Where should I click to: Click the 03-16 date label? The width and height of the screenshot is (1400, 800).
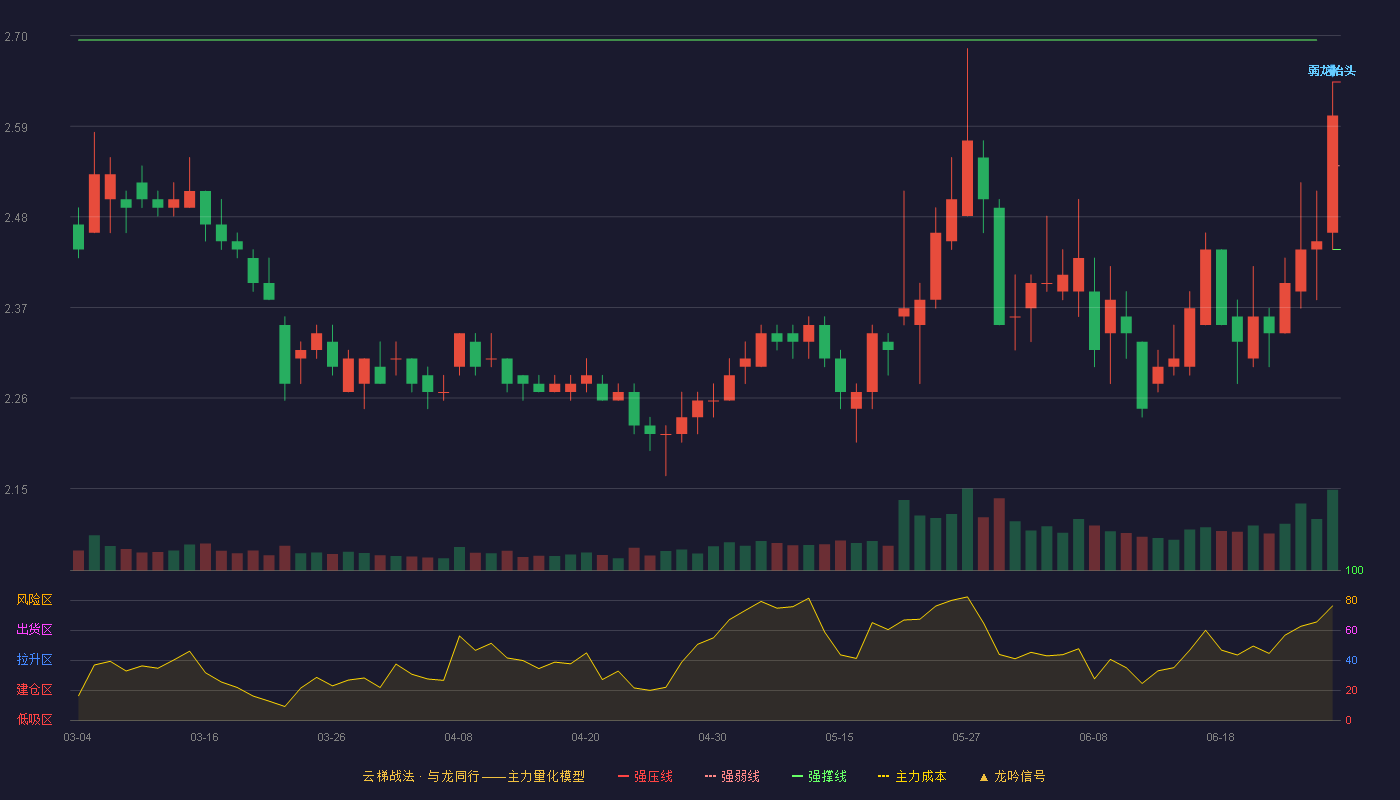[x=204, y=737]
